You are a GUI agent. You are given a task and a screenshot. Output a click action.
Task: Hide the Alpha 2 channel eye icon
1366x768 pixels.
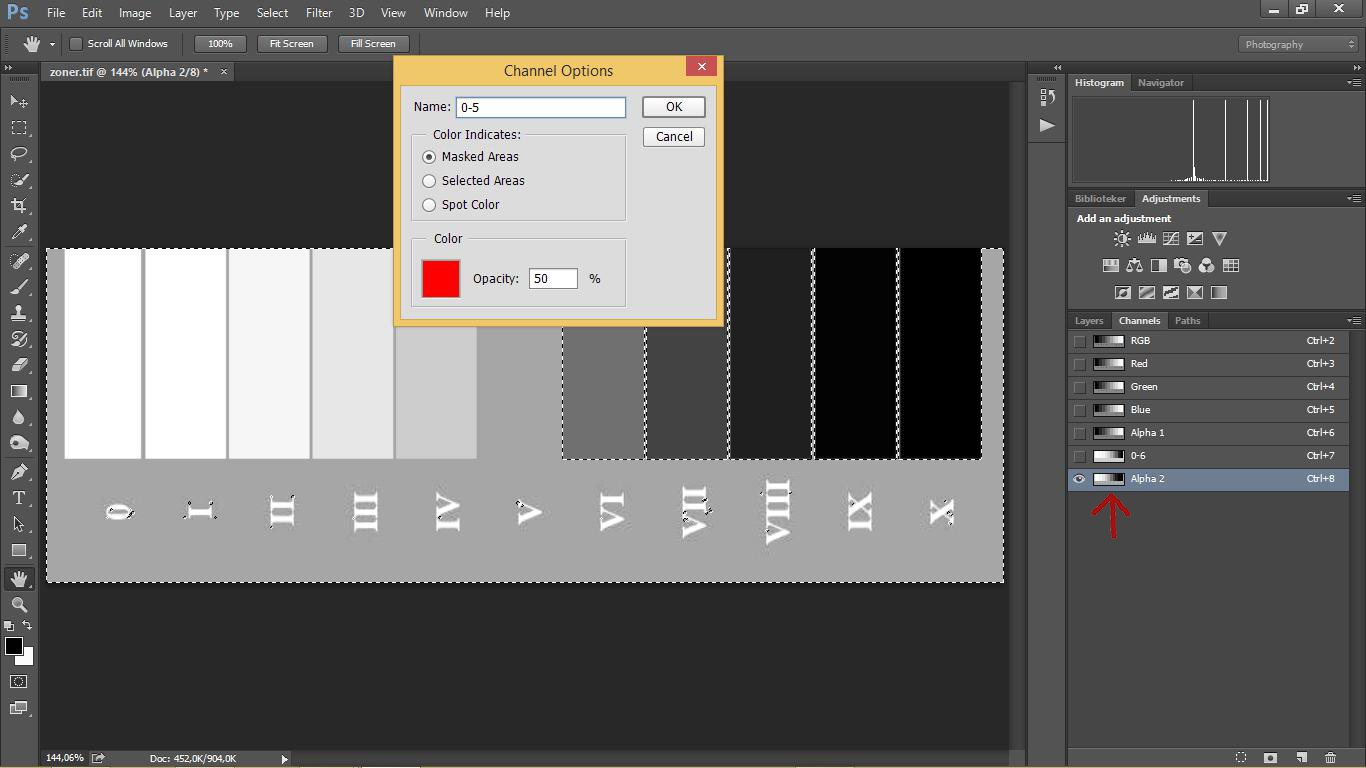[x=1079, y=479]
